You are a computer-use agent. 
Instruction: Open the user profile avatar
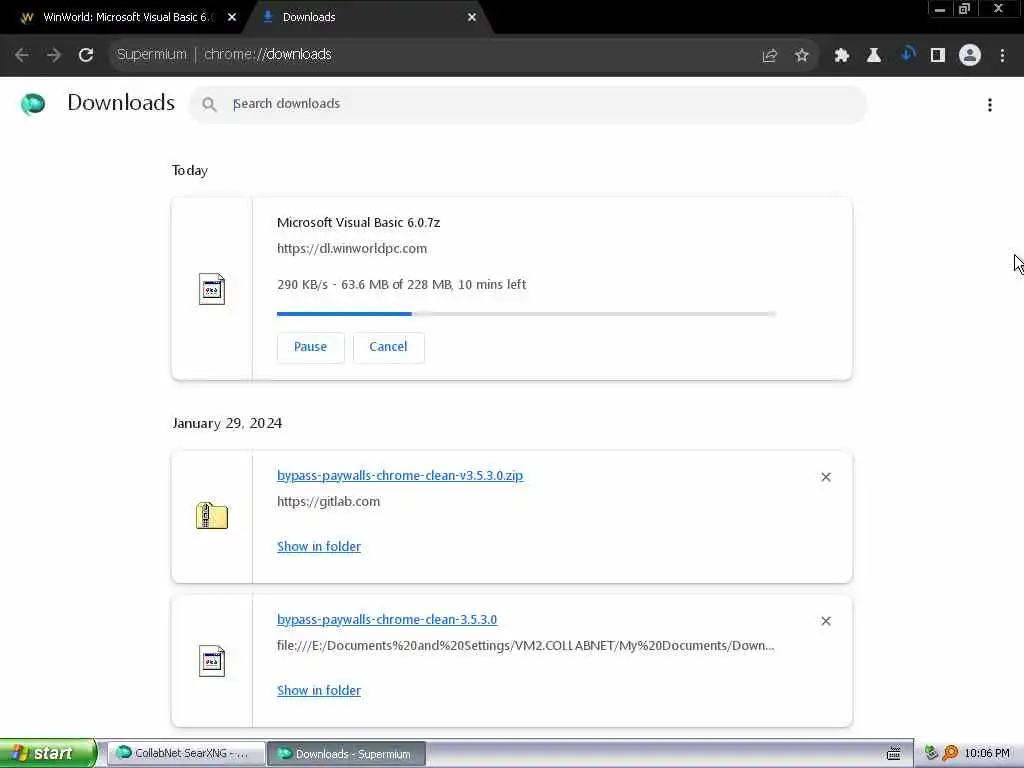click(x=970, y=56)
